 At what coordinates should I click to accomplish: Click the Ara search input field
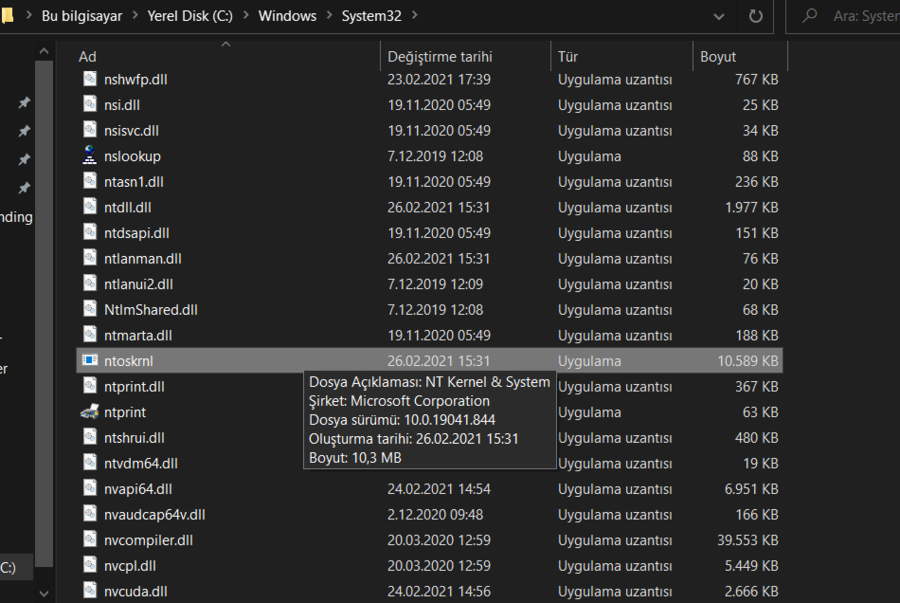(864, 16)
